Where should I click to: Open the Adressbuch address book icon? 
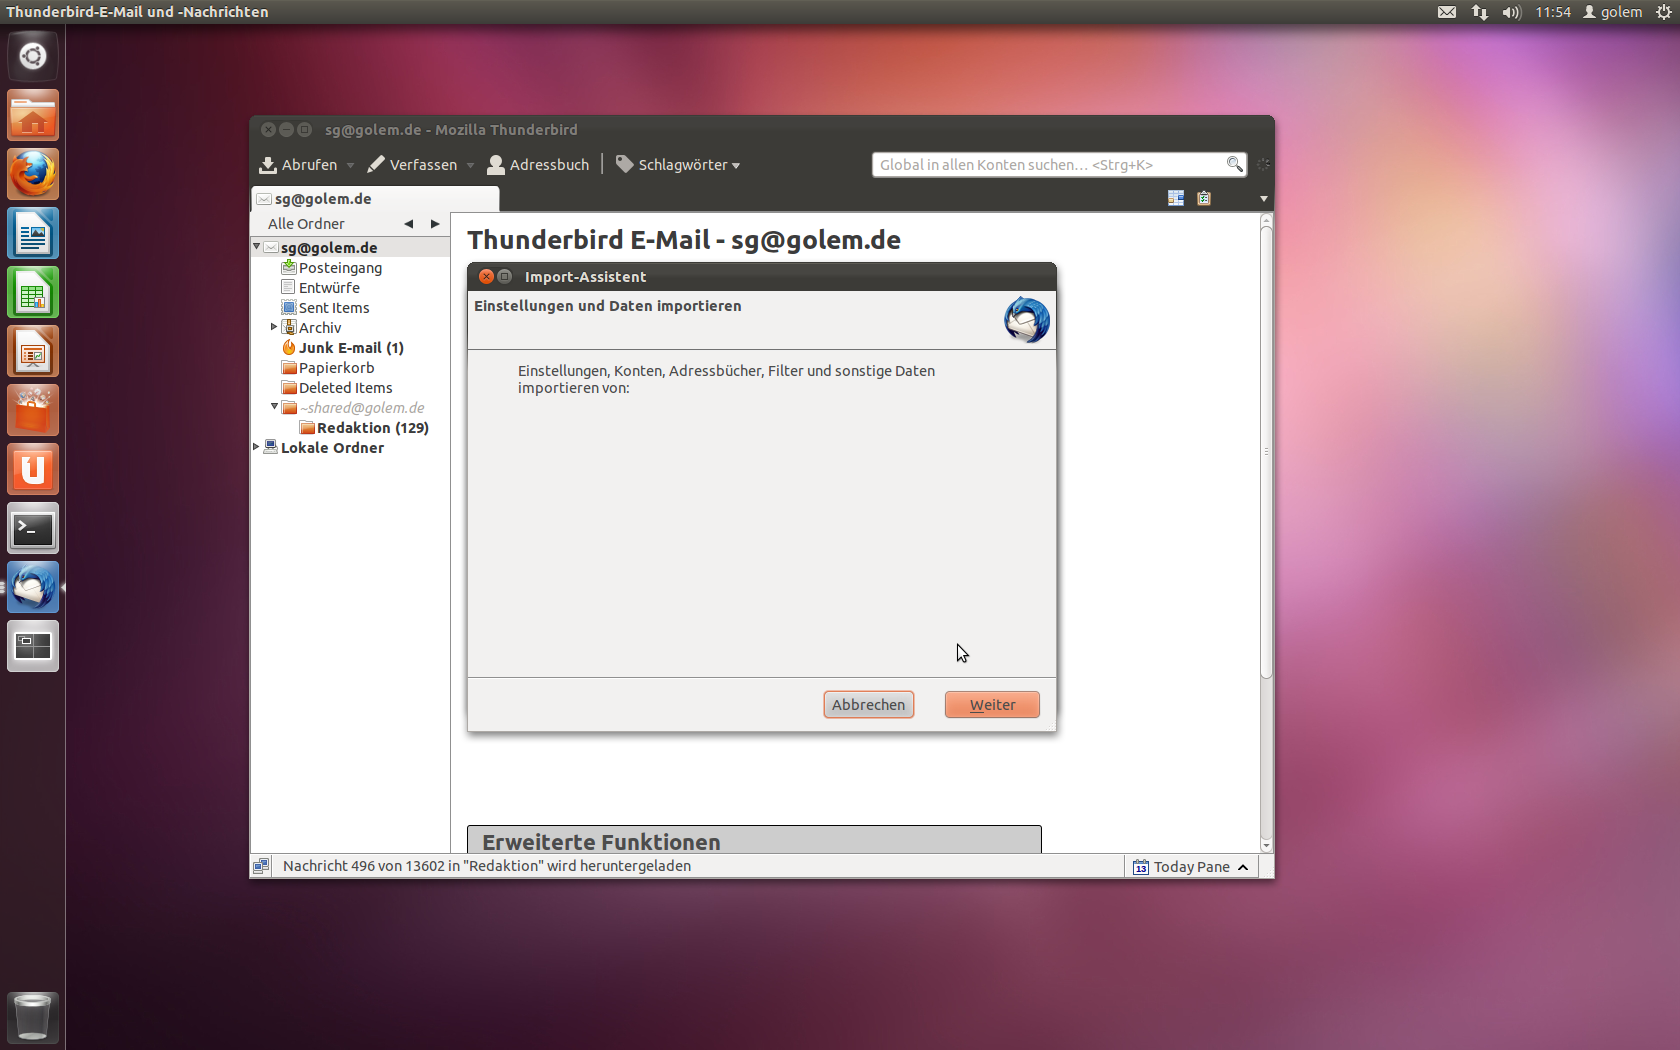click(497, 164)
